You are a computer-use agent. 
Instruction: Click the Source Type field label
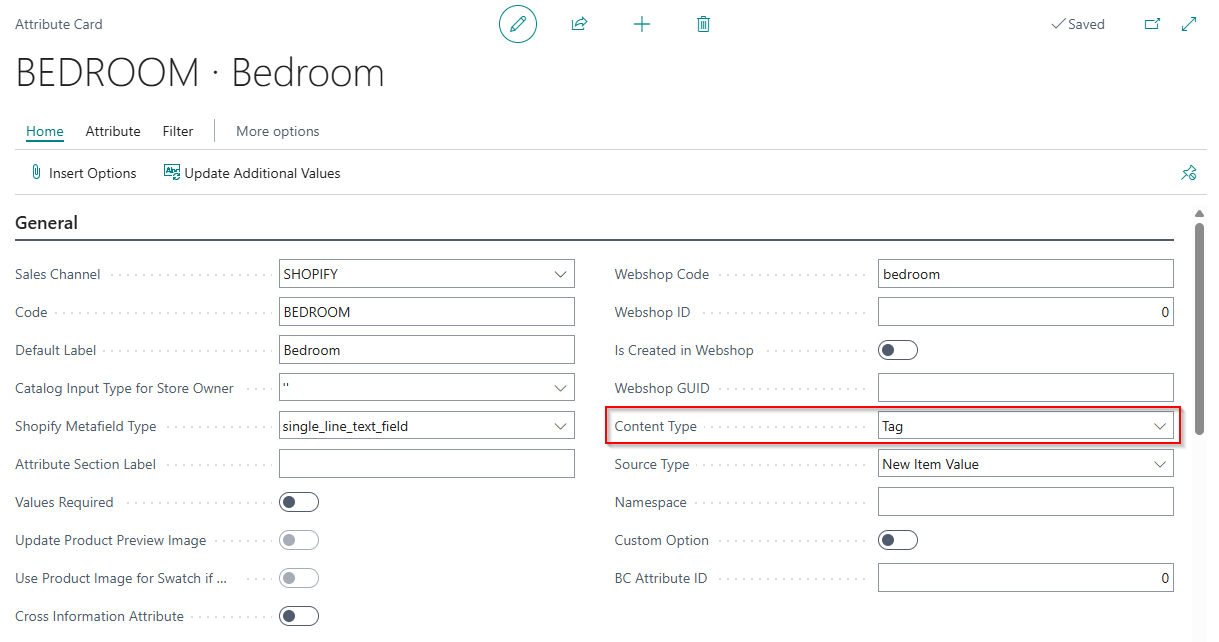coord(652,464)
